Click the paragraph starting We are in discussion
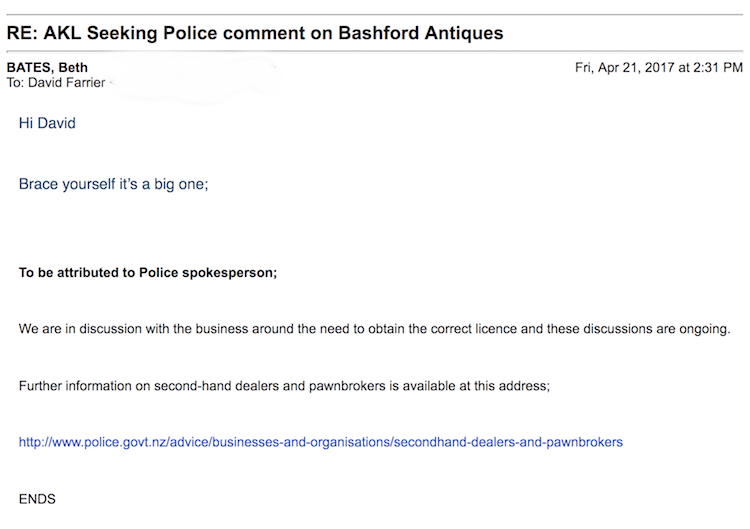 [x=375, y=329]
